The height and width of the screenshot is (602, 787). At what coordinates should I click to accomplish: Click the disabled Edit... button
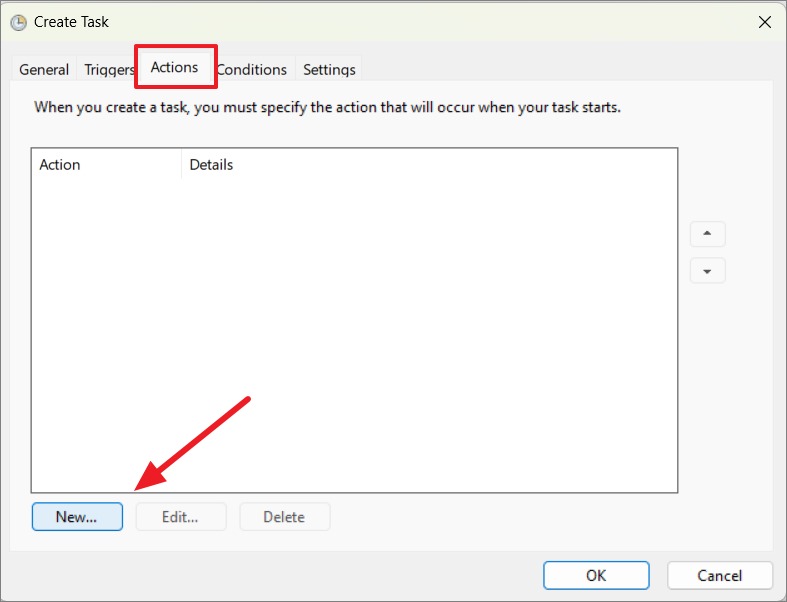181,517
